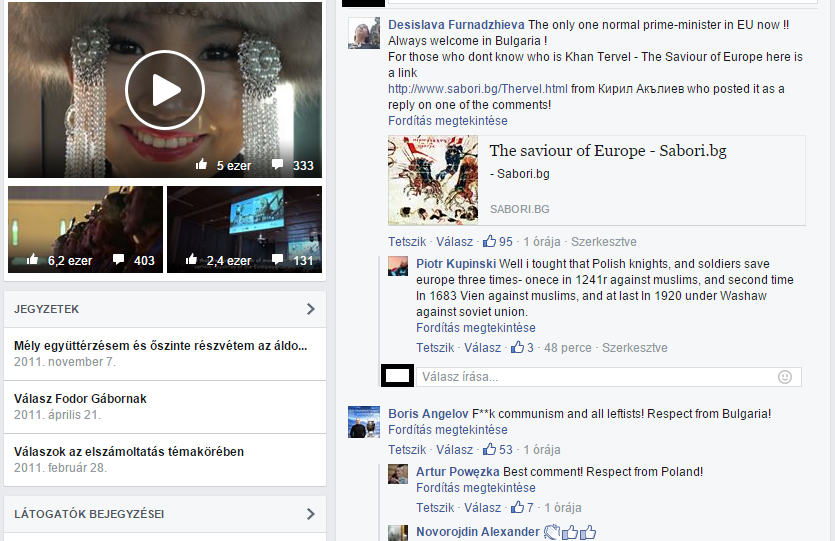Show translation of Piotr Kupinski's reply
Image resolution: width=835 pixels, height=541 pixels.
476,328
